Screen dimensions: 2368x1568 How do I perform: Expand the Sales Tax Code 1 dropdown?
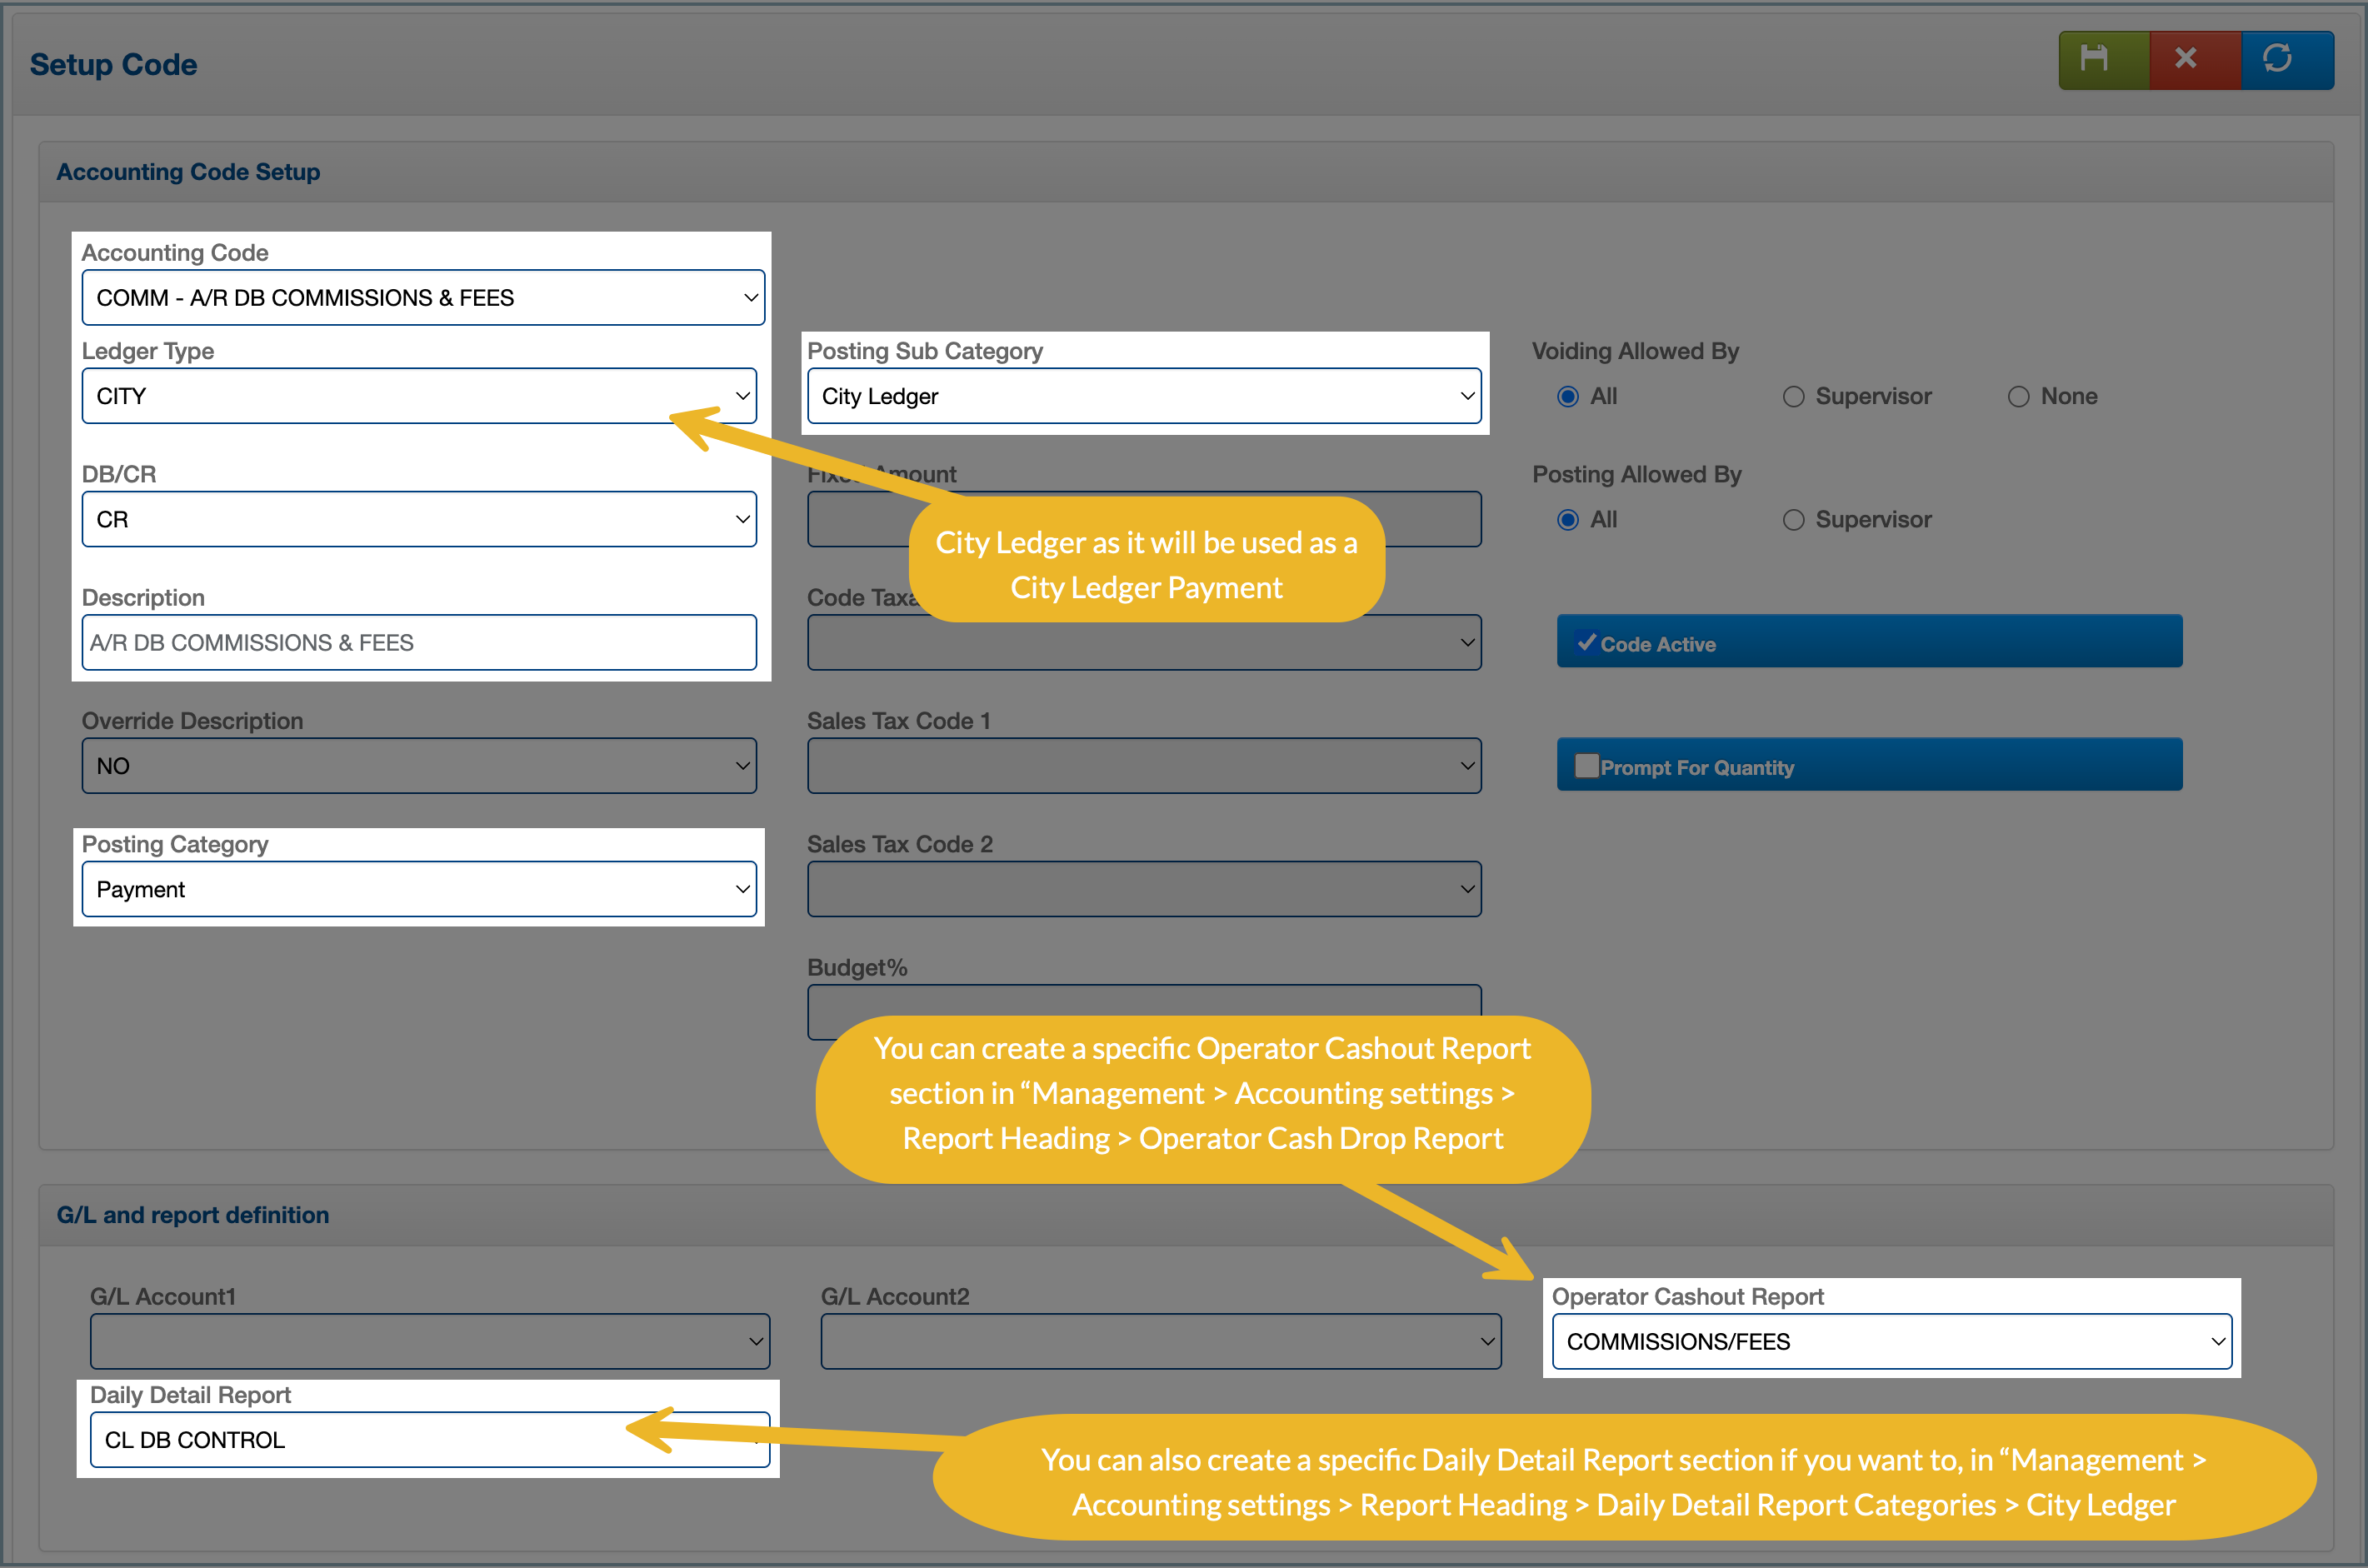point(1144,766)
